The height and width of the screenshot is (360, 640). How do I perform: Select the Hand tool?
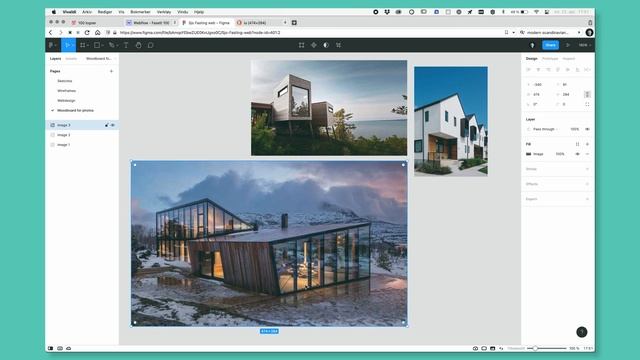(138, 45)
